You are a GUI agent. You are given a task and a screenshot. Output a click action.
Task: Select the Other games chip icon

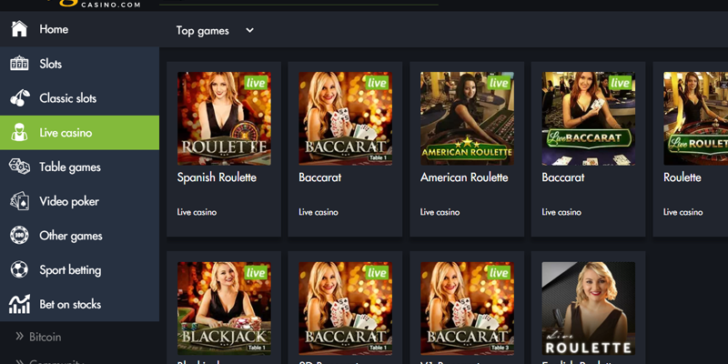coord(19,235)
